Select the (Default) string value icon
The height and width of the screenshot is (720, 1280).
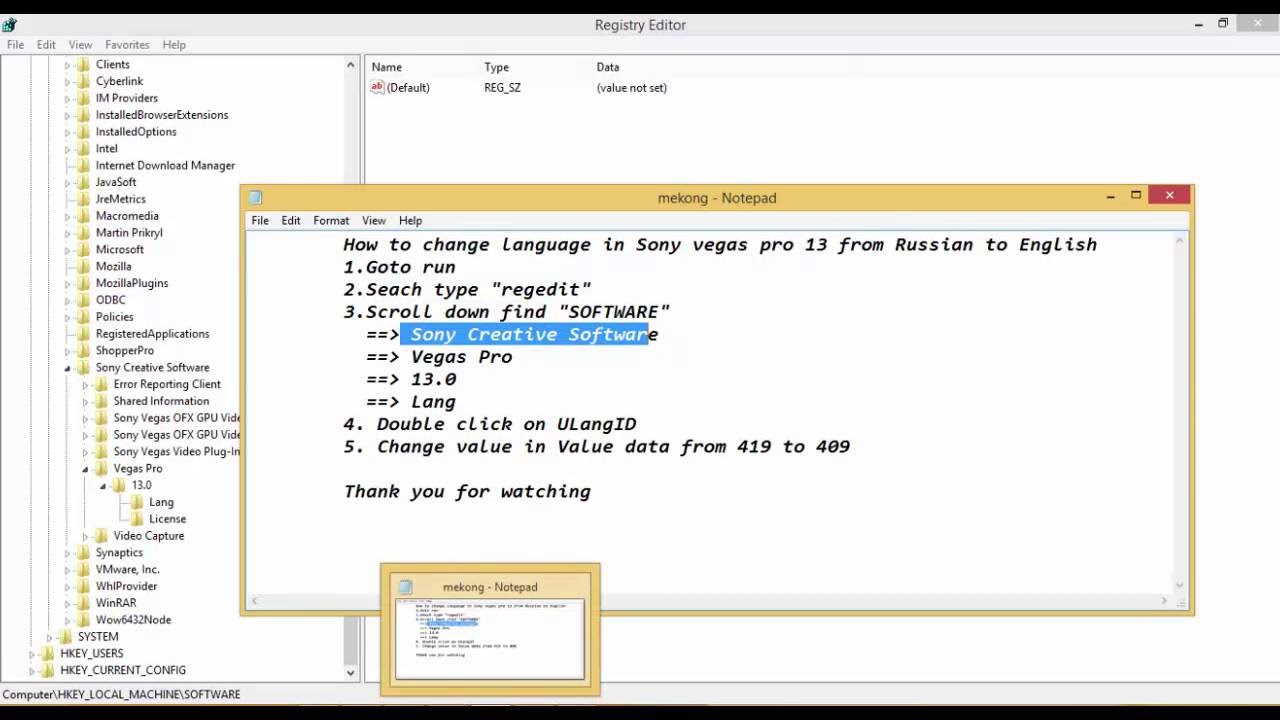click(x=377, y=88)
